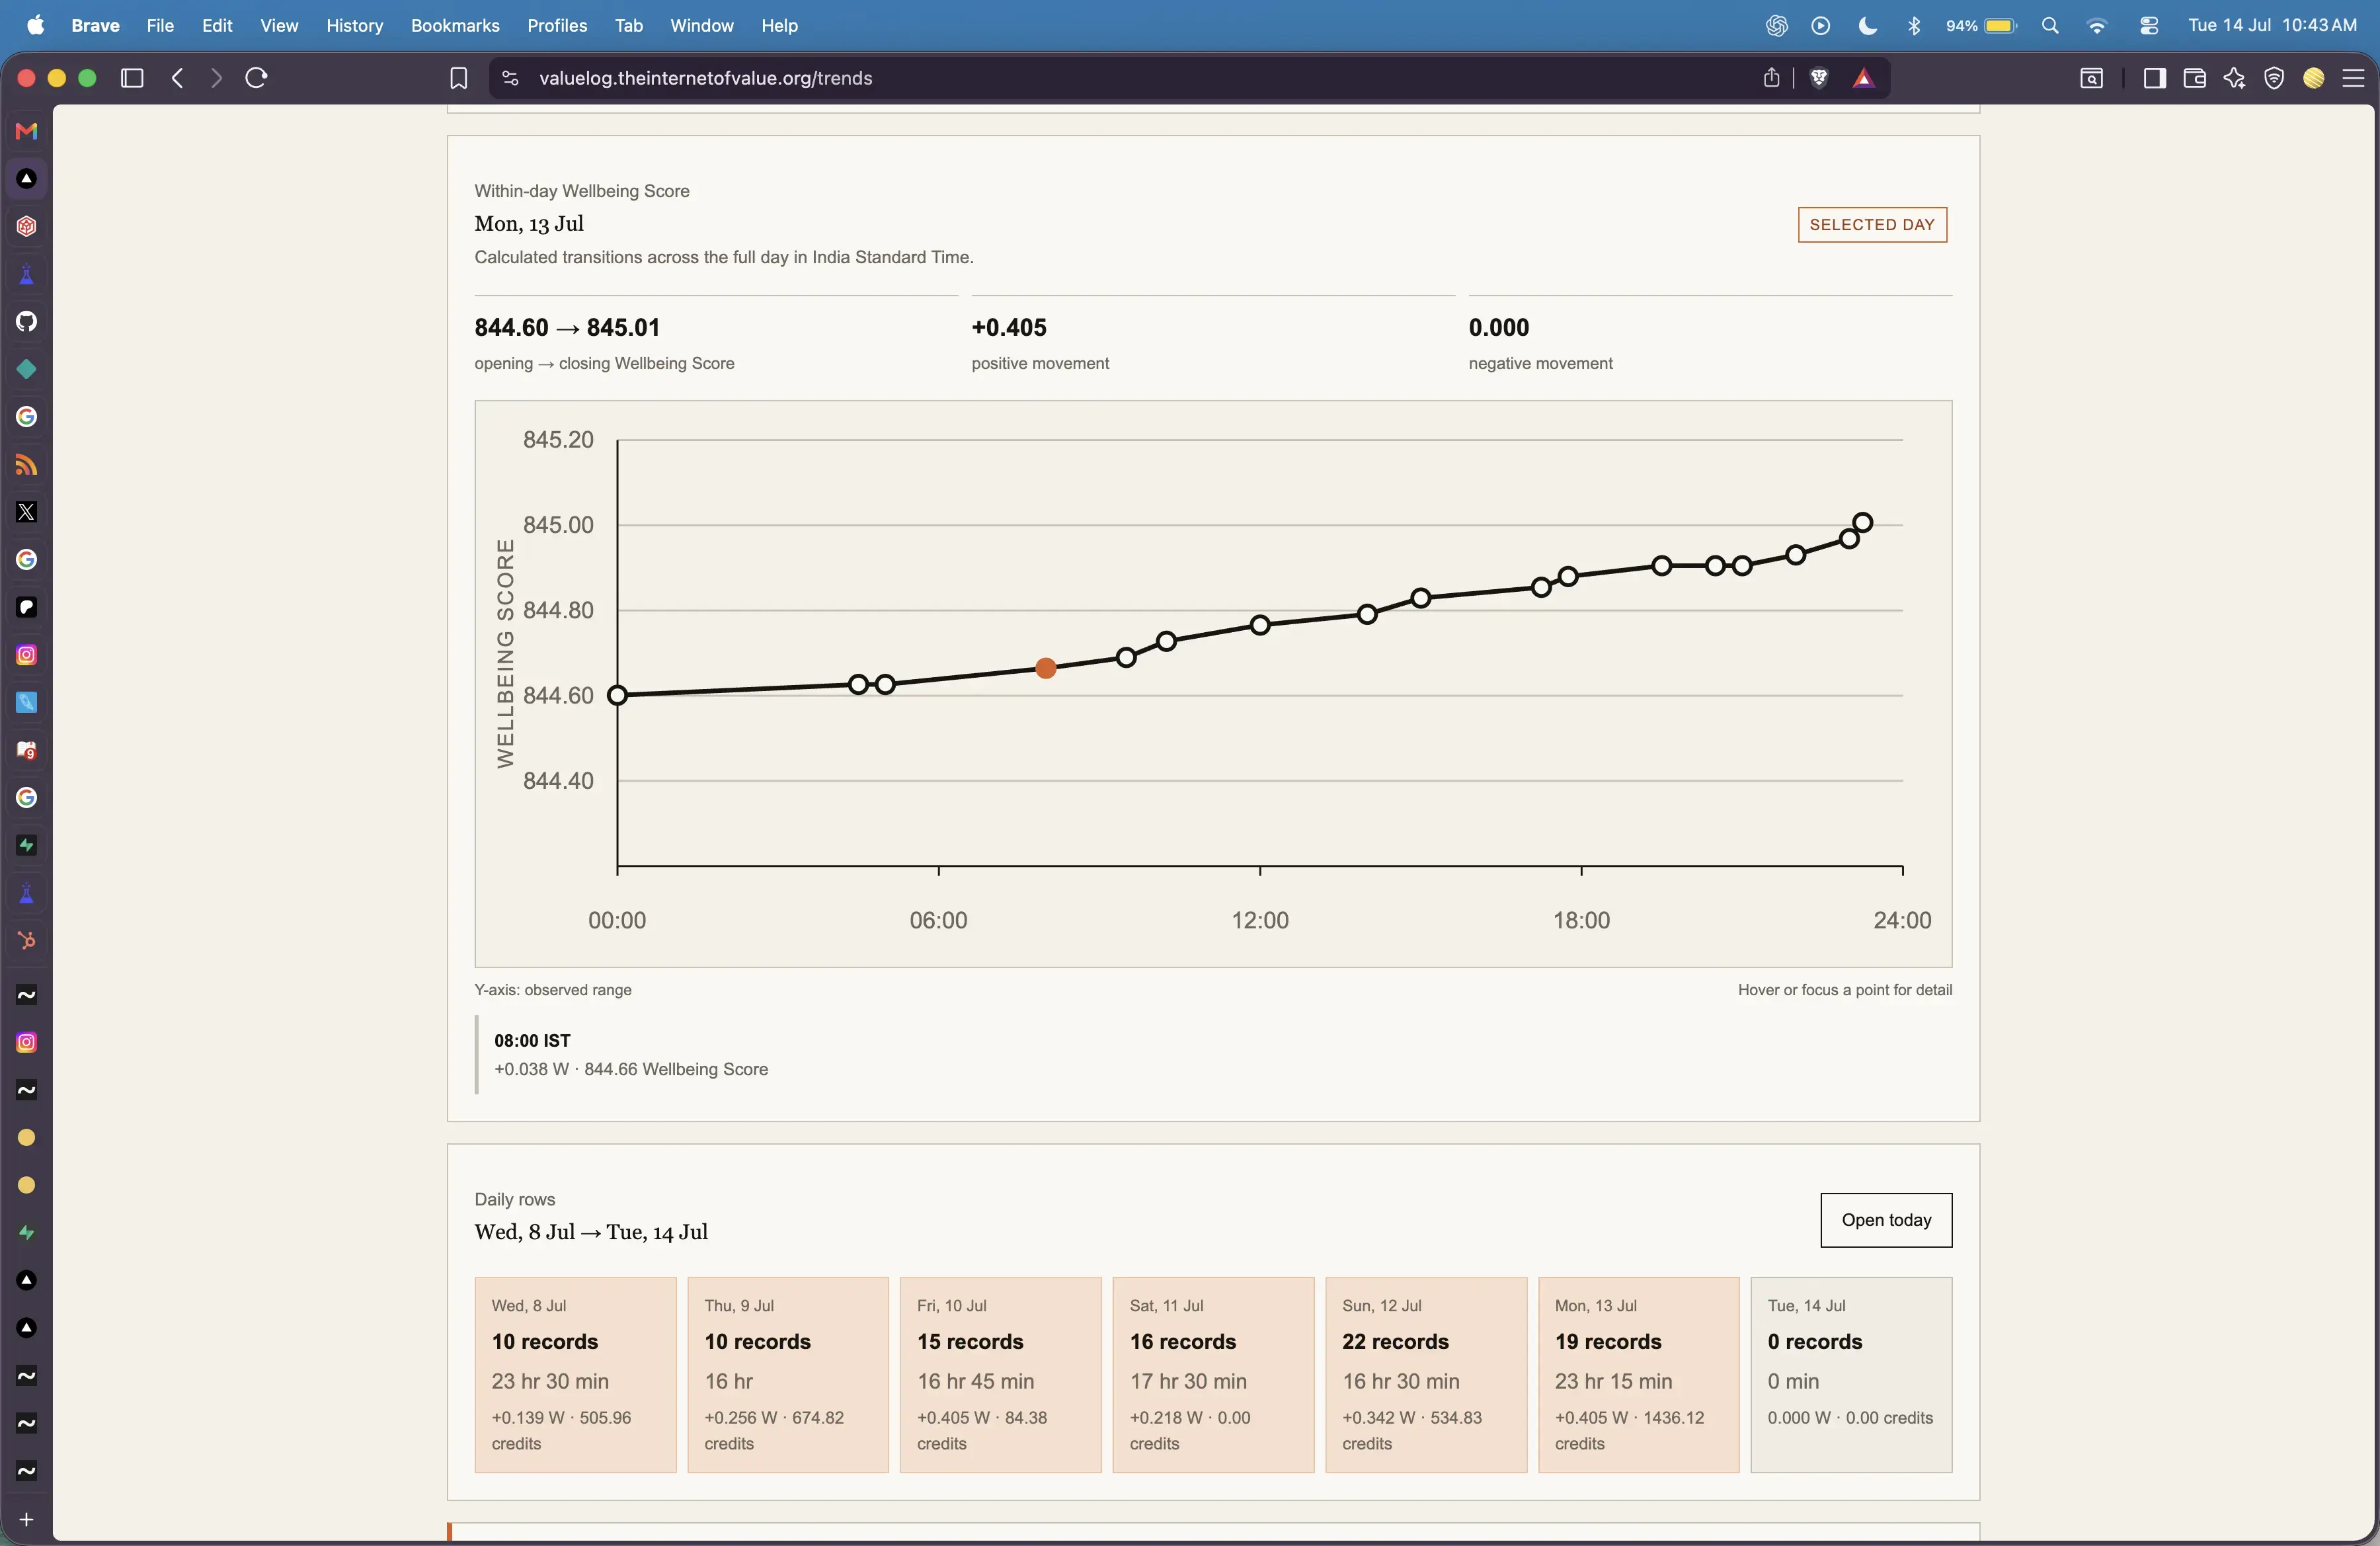Click the SELECTED DAY badge
The height and width of the screenshot is (1546, 2380).
point(1872,225)
